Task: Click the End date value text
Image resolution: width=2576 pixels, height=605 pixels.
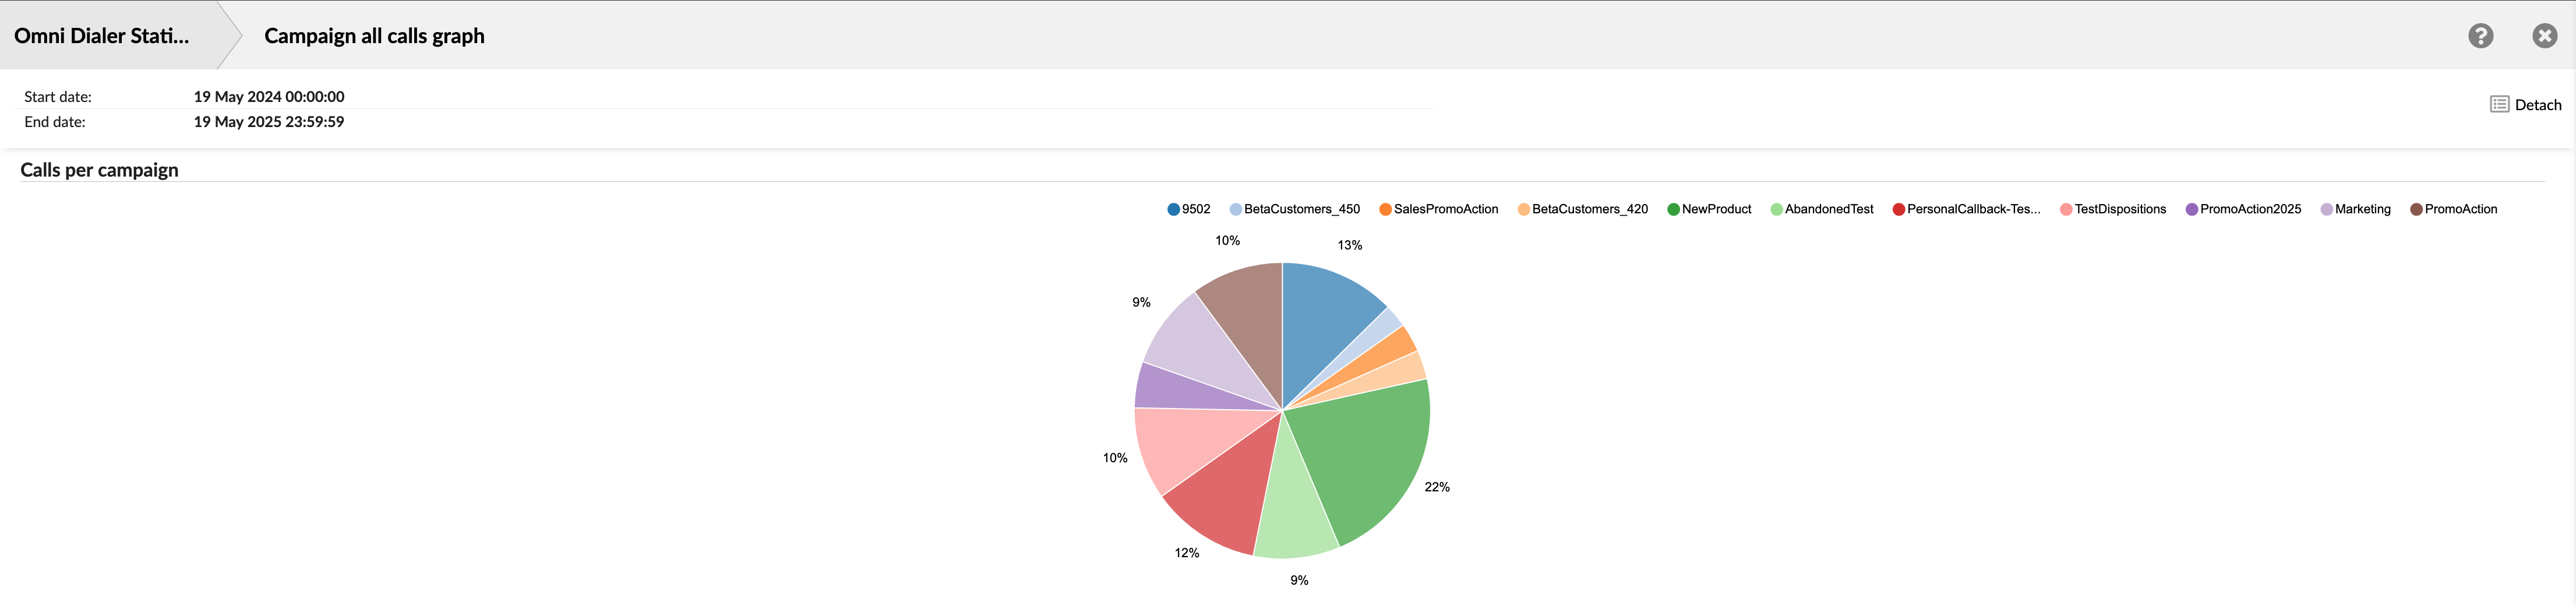Action: 270,121
